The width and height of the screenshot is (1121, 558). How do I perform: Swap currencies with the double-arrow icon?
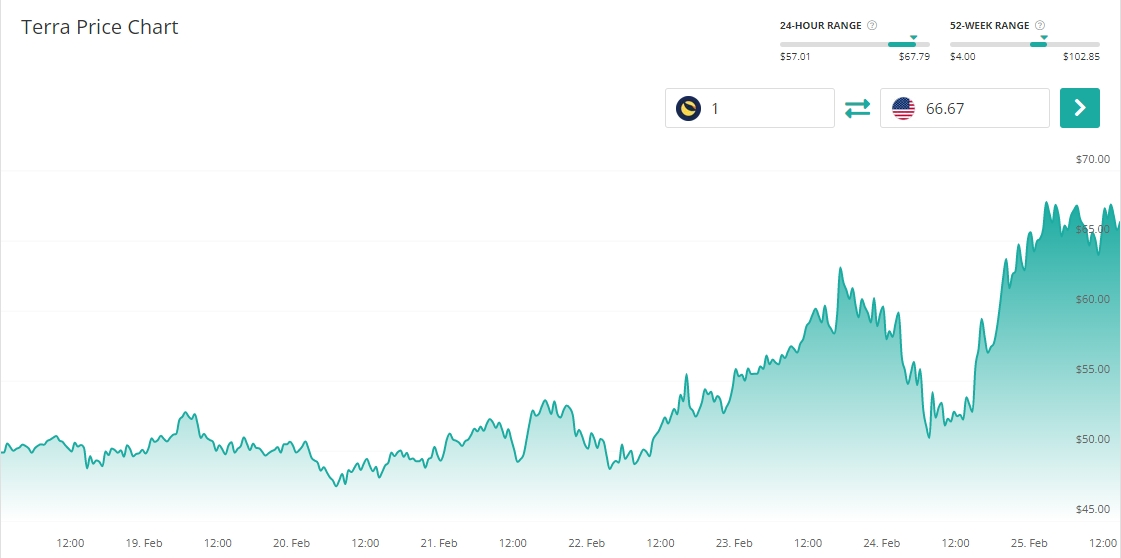pyautogui.click(x=858, y=109)
